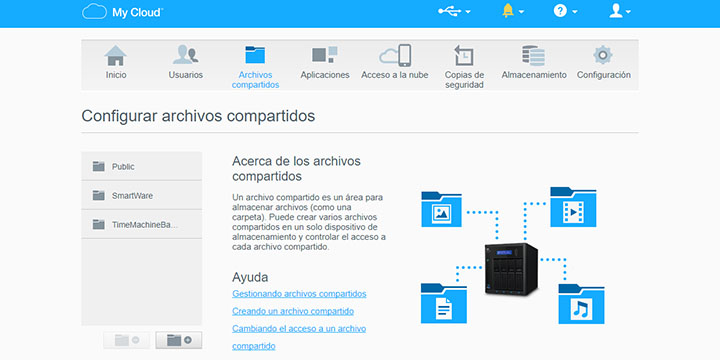Select the SmartWare share folder icon
This screenshot has width=720, height=360.
tap(98, 195)
